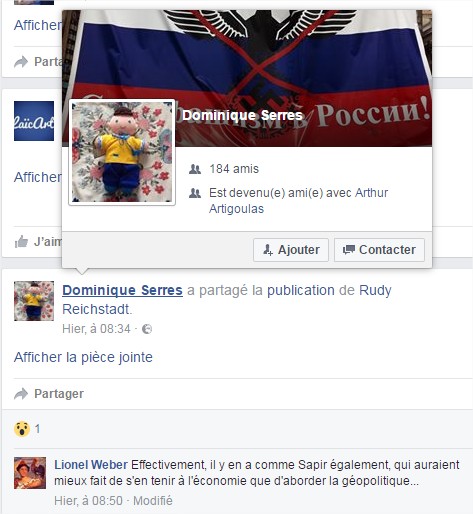Open the 184 amis friends list
The image size is (473, 514).
pos(234,169)
